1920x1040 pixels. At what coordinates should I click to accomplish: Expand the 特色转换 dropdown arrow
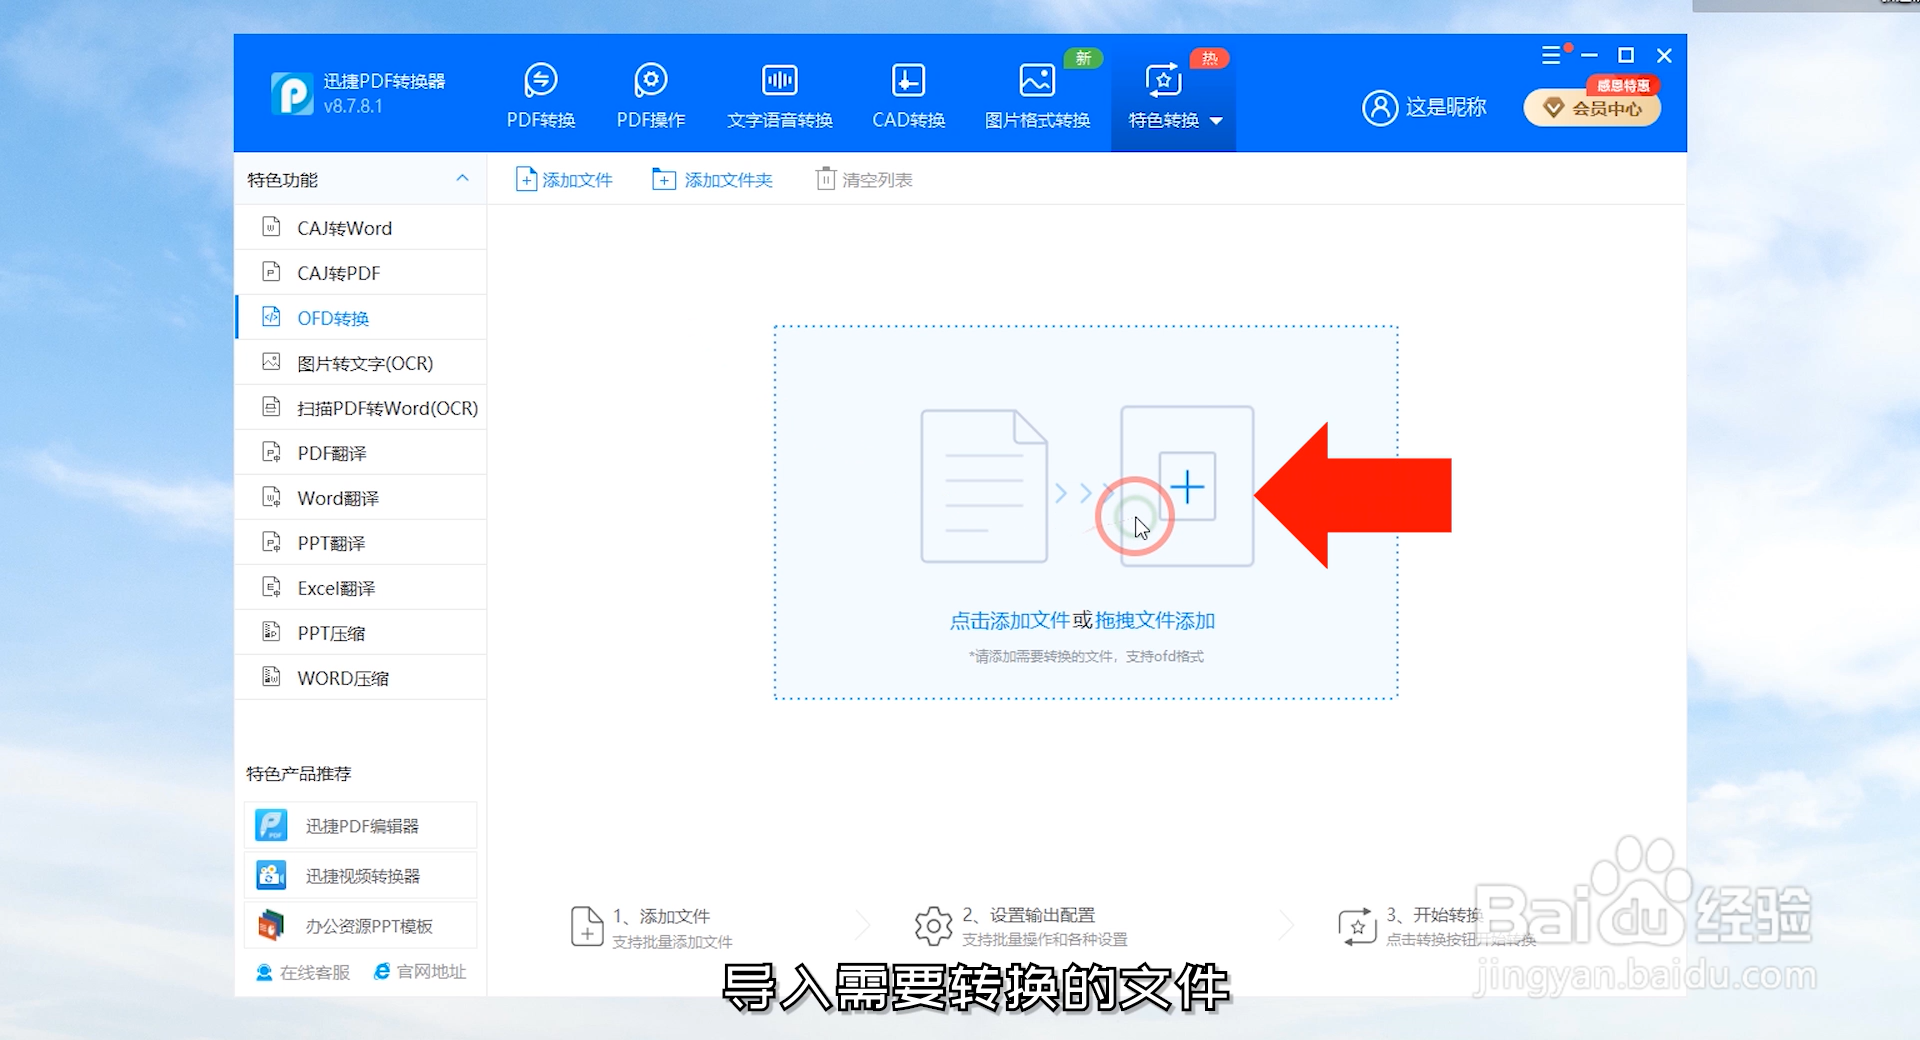pos(1216,121)
